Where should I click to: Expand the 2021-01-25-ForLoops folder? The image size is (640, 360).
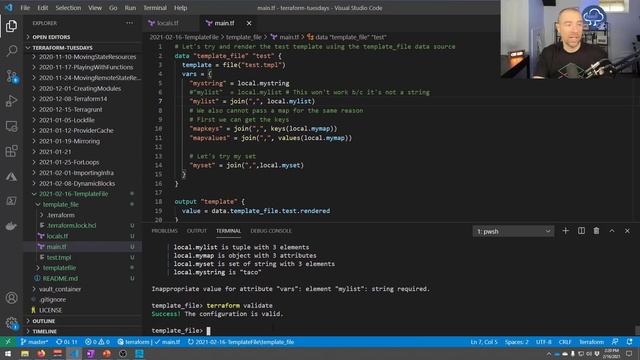[x=69, y=162]
